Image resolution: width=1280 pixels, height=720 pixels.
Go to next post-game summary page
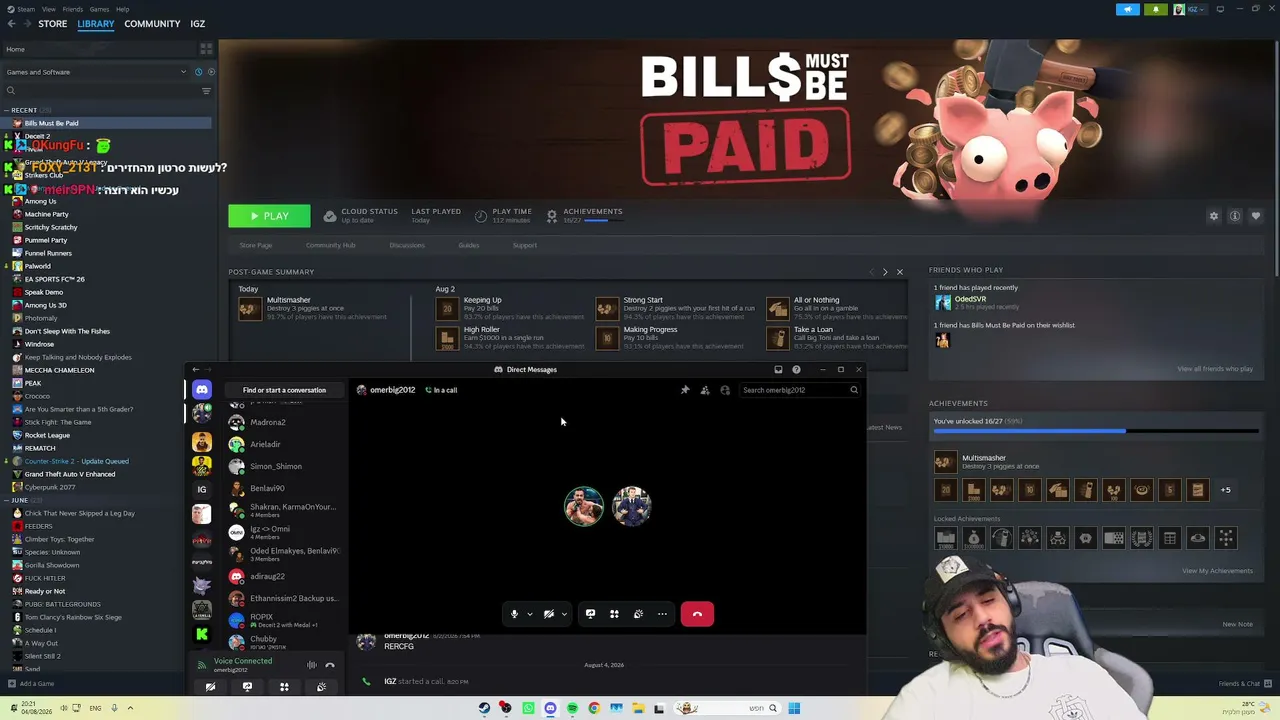tap(885, 272)
